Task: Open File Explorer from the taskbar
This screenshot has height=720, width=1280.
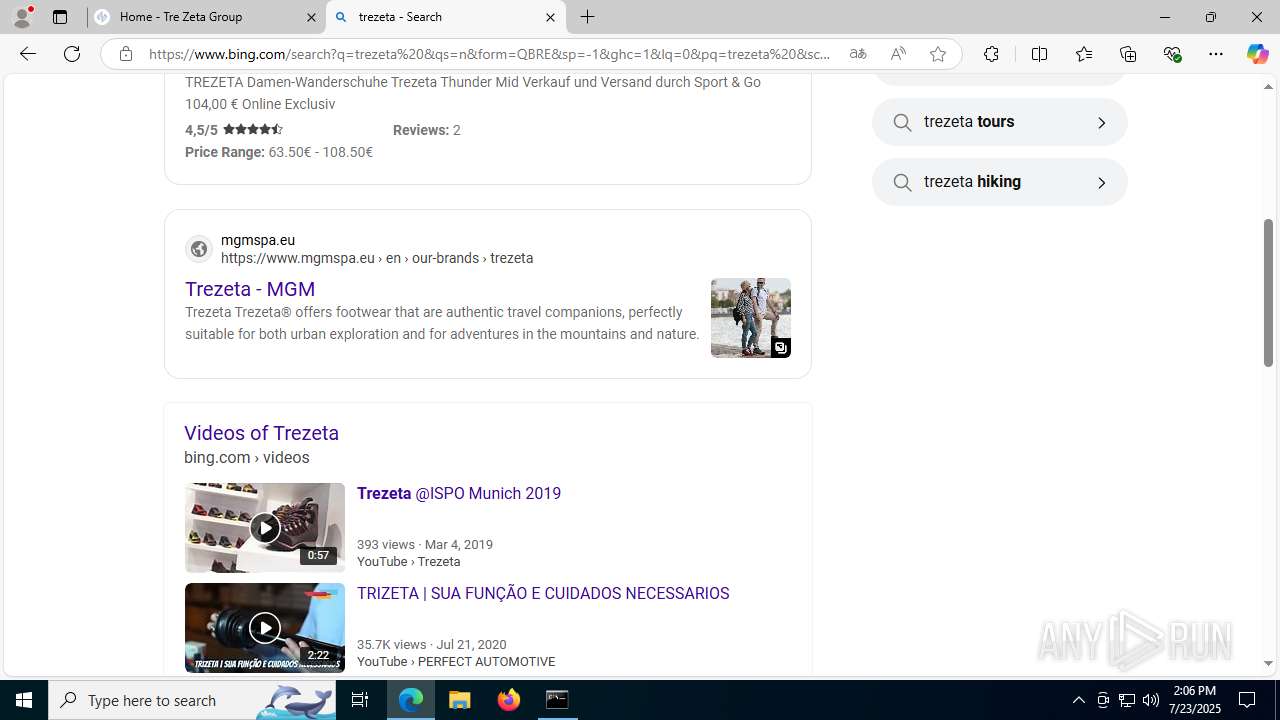Action: click(x=460, y=700)
